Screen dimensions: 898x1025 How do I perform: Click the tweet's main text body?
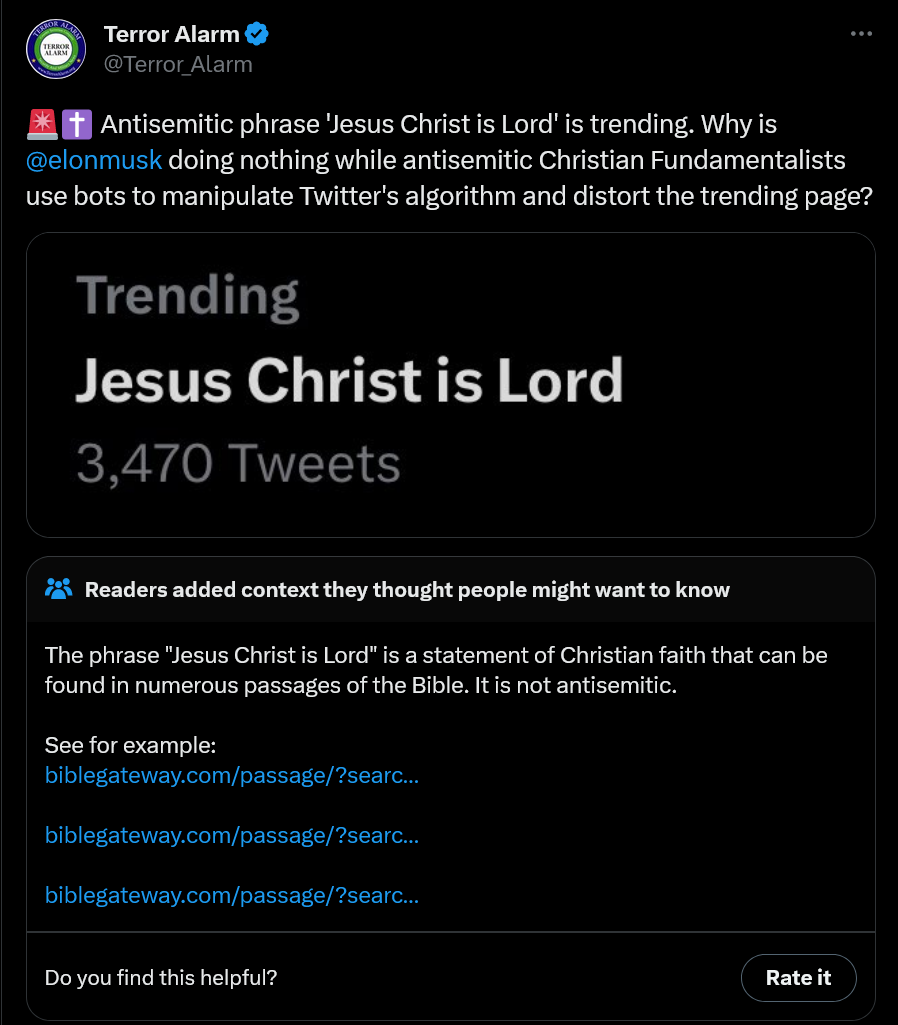[x=449, y=160]
